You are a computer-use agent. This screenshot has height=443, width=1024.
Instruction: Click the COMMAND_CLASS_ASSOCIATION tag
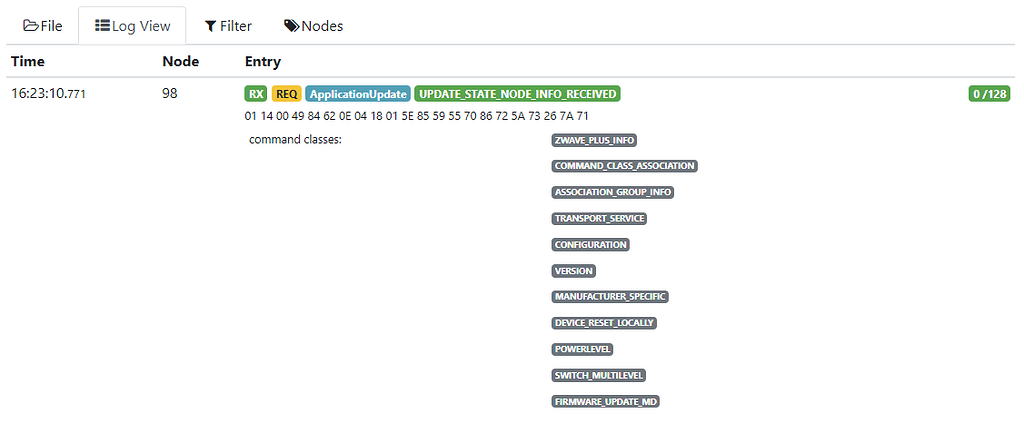[624, 166]
